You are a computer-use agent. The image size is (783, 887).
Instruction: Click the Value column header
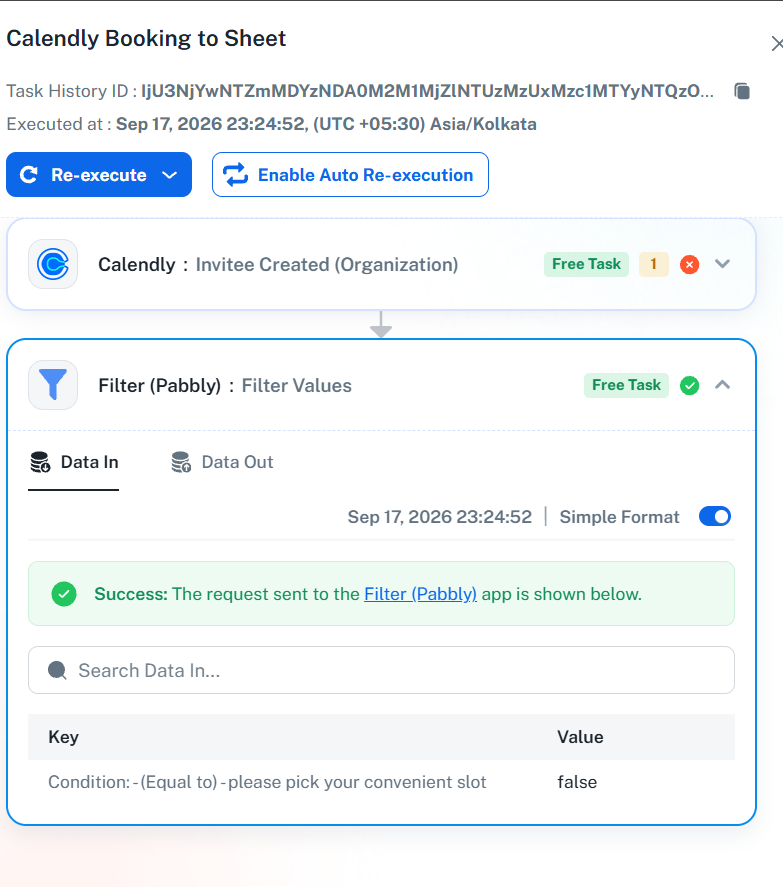click(x=580, y=737)
